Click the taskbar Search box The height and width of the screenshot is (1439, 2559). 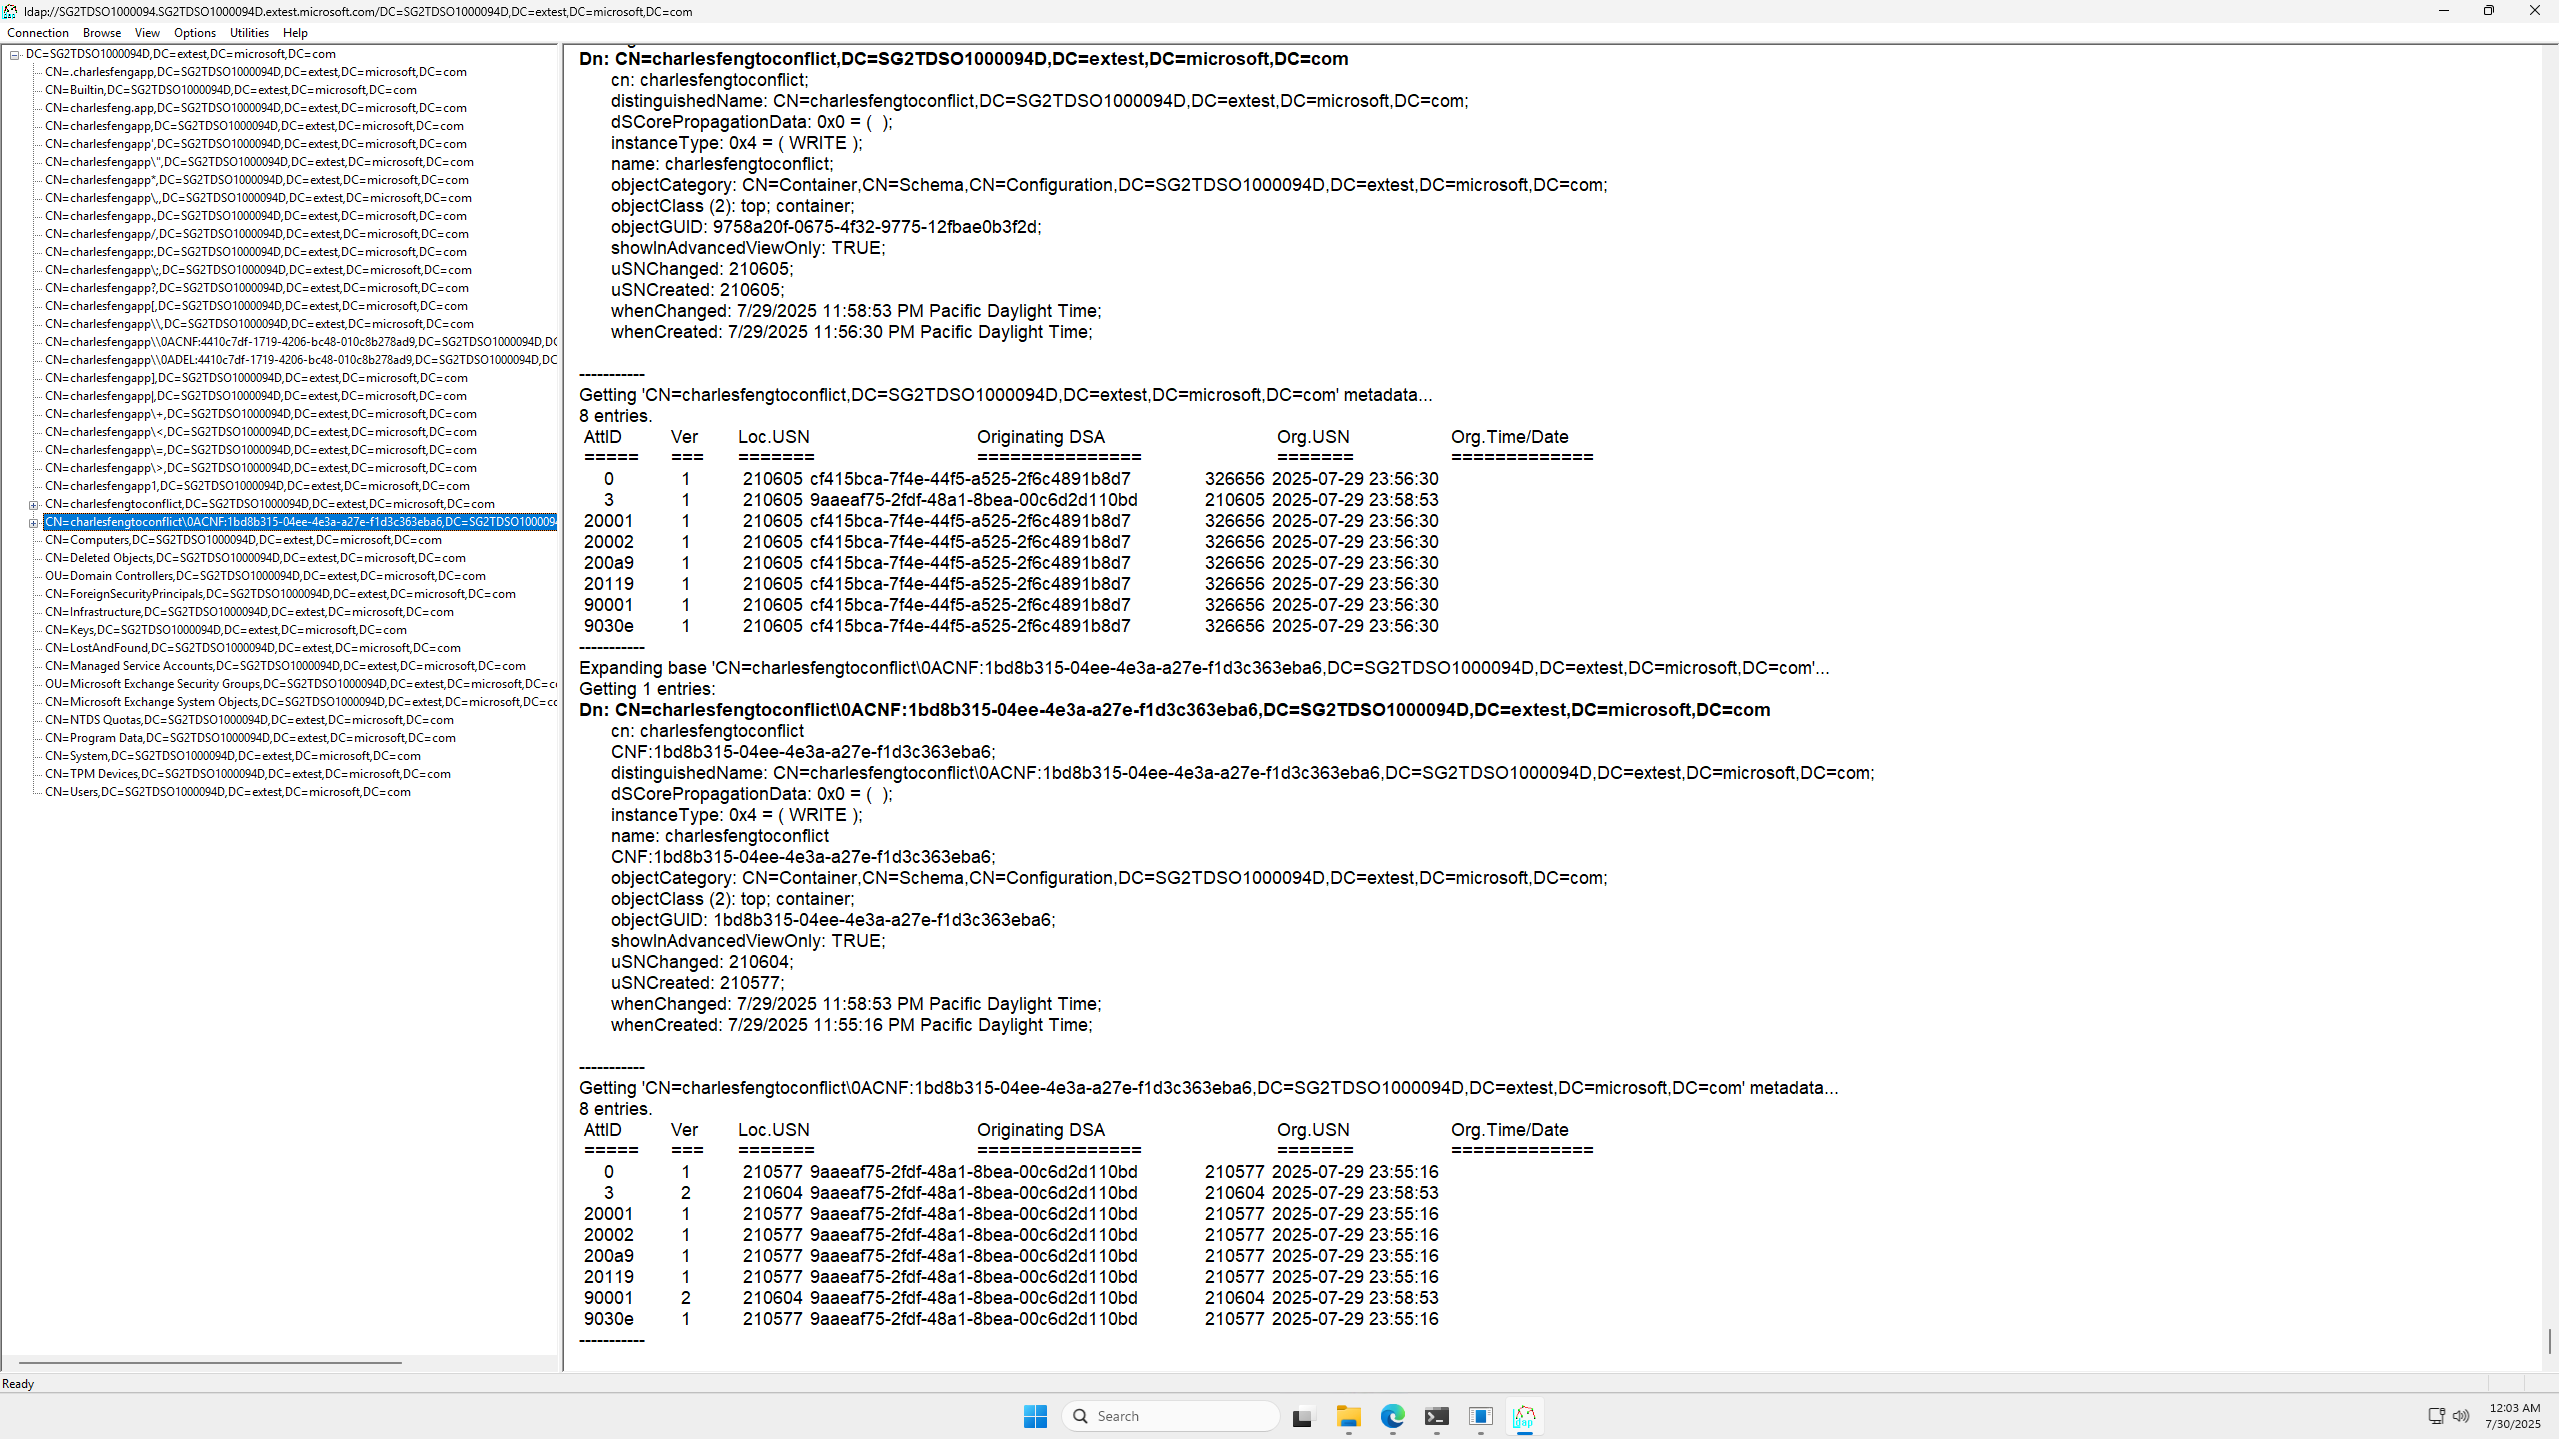click(1171, 1416)
